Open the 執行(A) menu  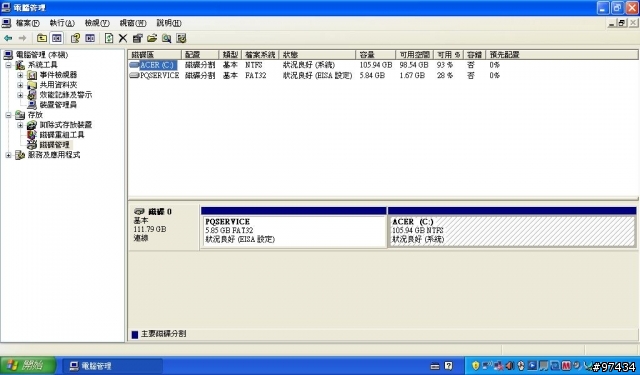(x=62, y=23)
